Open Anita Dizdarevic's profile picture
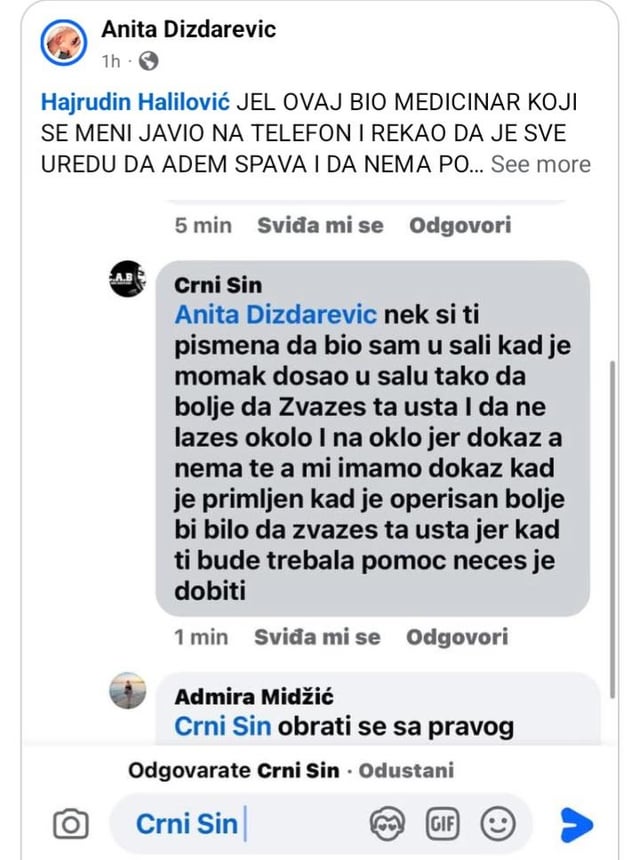The width and height of the screenshot is (640, 860). click(64, 42)
